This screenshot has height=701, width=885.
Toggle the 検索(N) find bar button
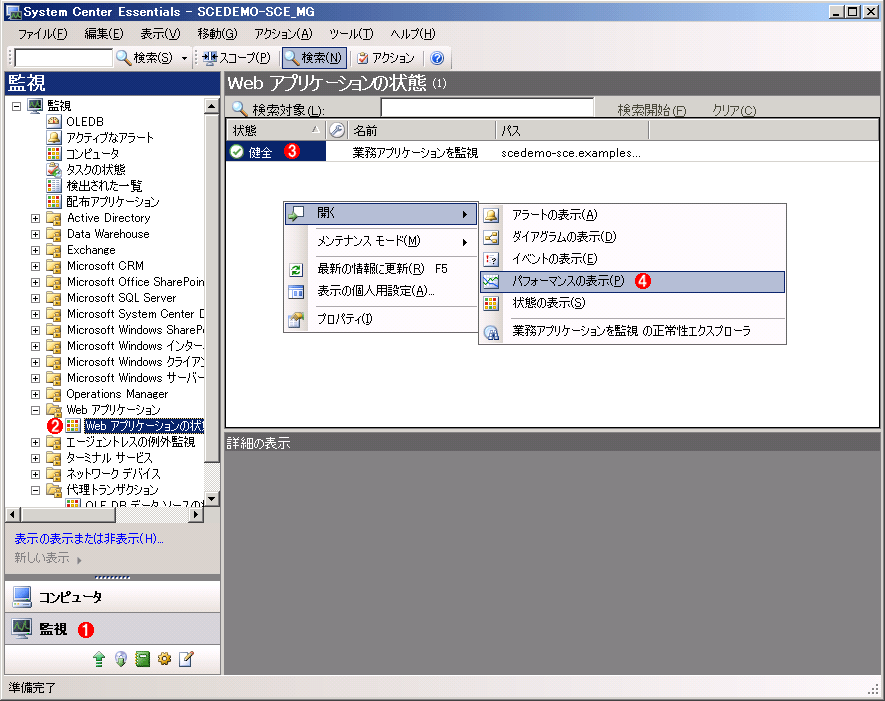coord(314,58)
